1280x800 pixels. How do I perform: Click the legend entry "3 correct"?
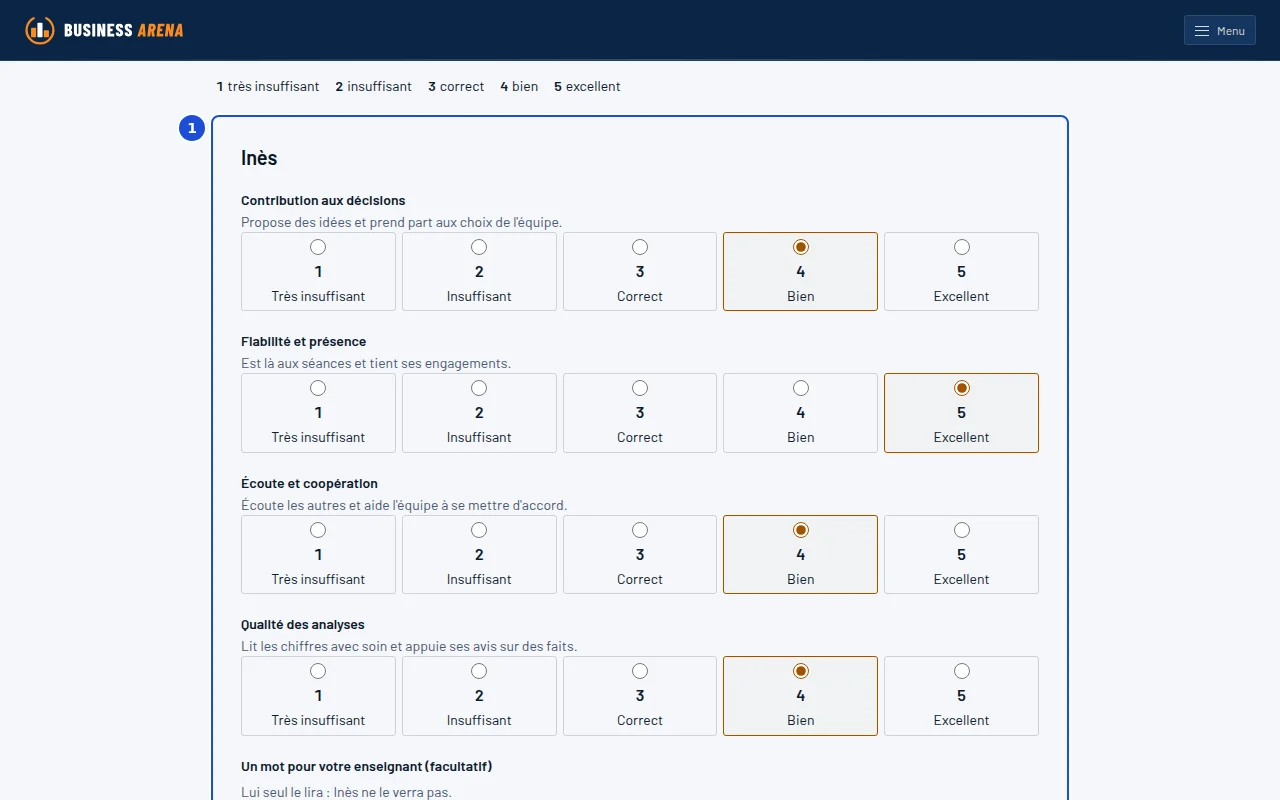pyautogui.click(x=456, y=87)
